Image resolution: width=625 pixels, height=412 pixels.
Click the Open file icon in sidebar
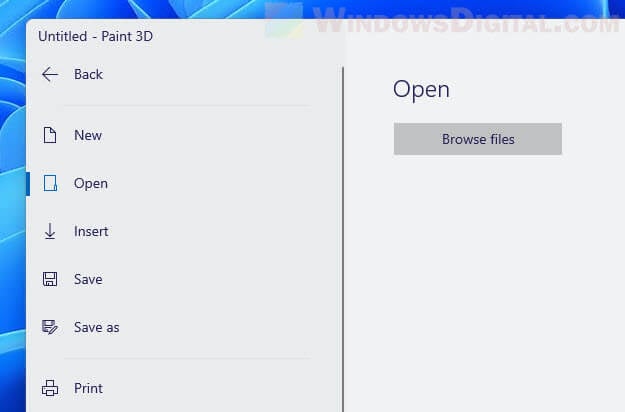pyautogui.click(x=50, y=183)
